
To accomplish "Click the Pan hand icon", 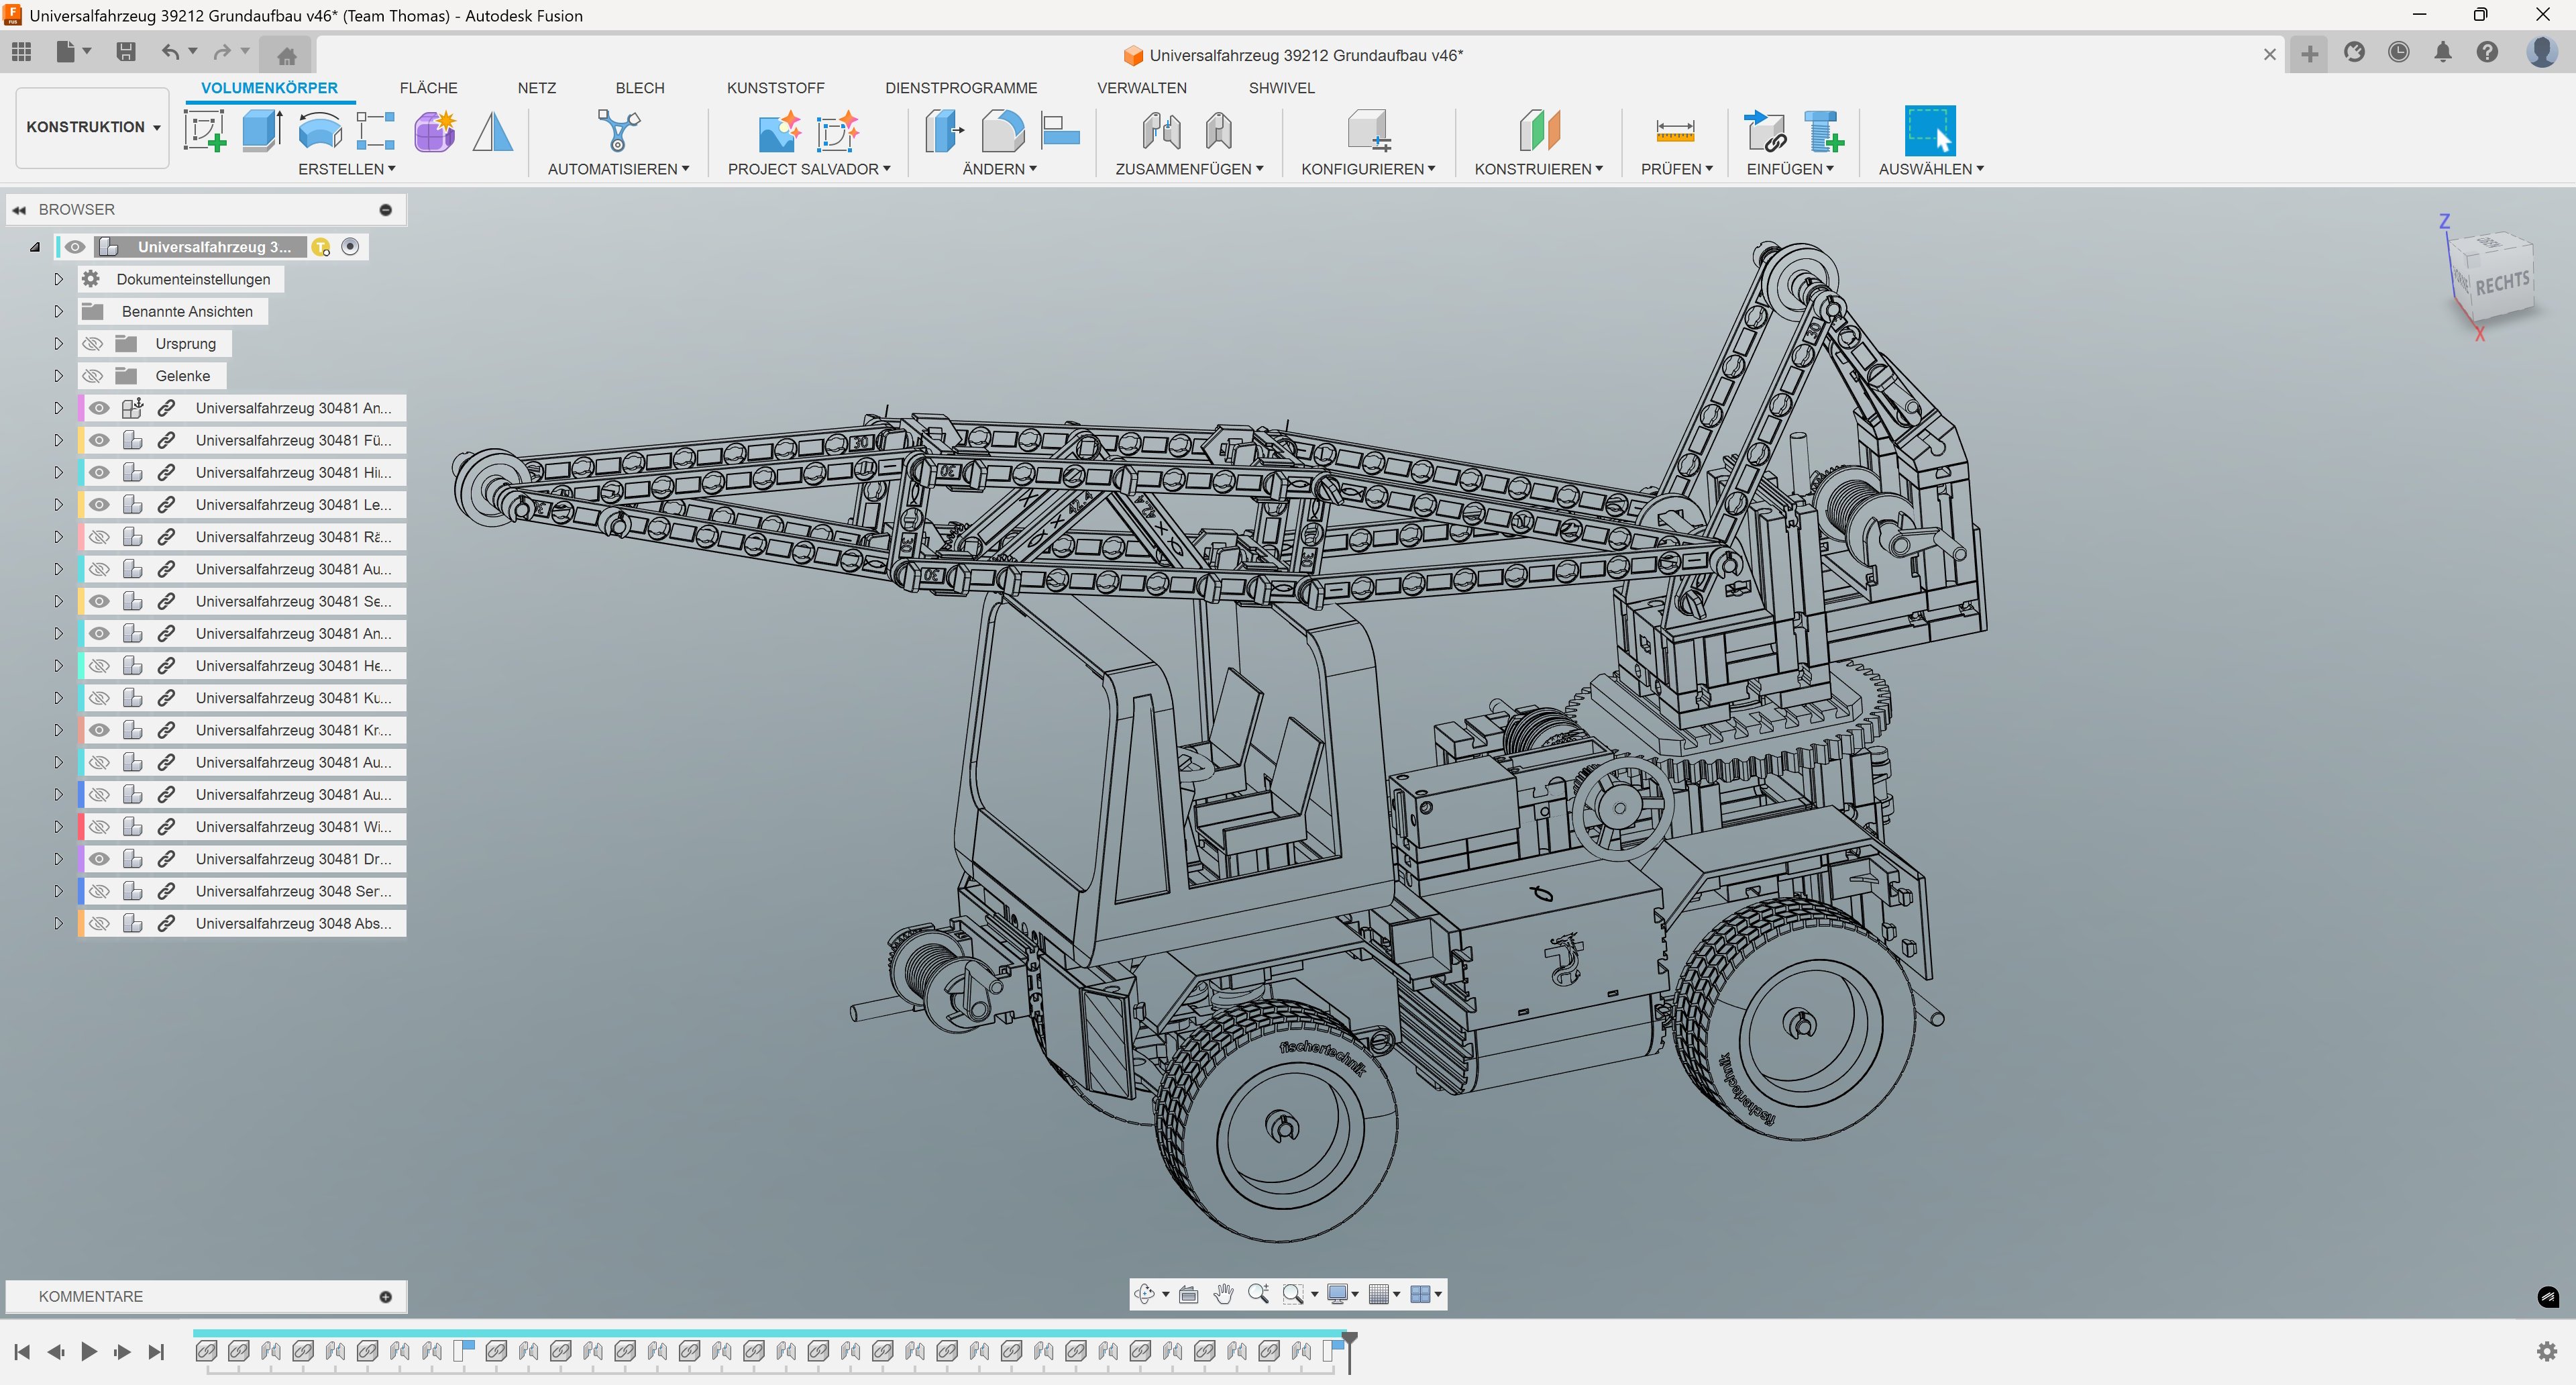I will point(1223,1294).
